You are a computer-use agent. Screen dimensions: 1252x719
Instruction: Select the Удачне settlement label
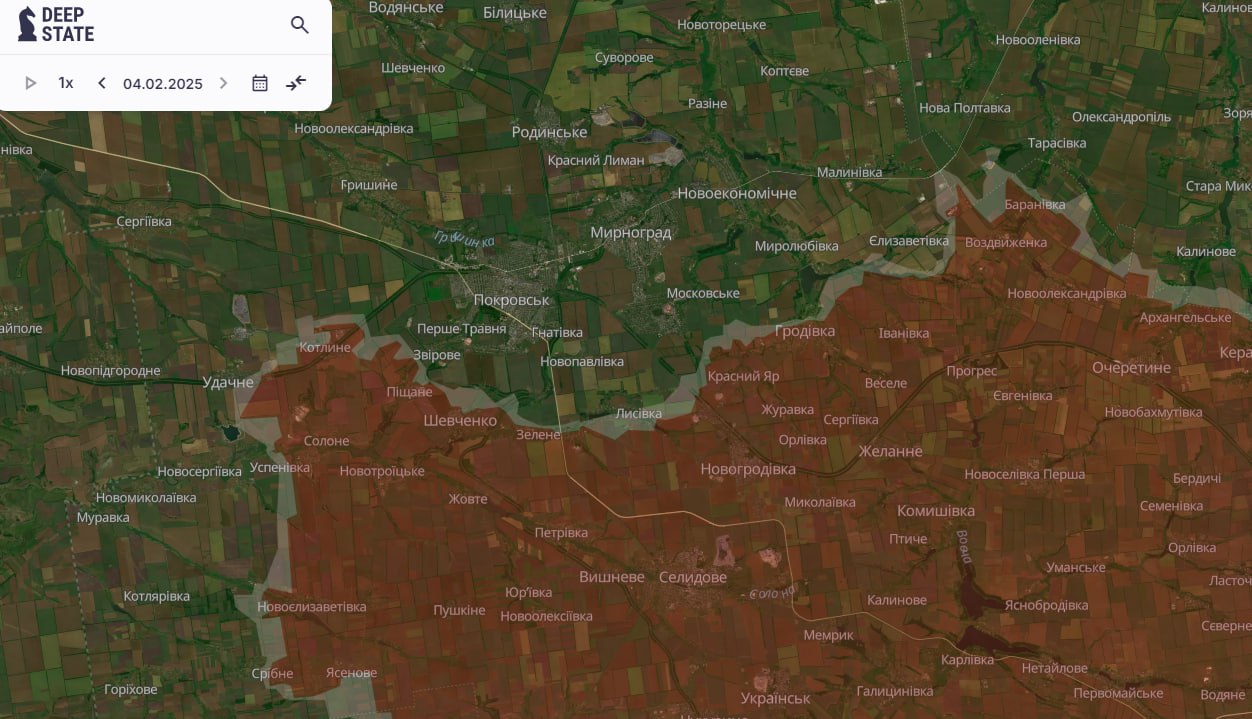(228, 382)
